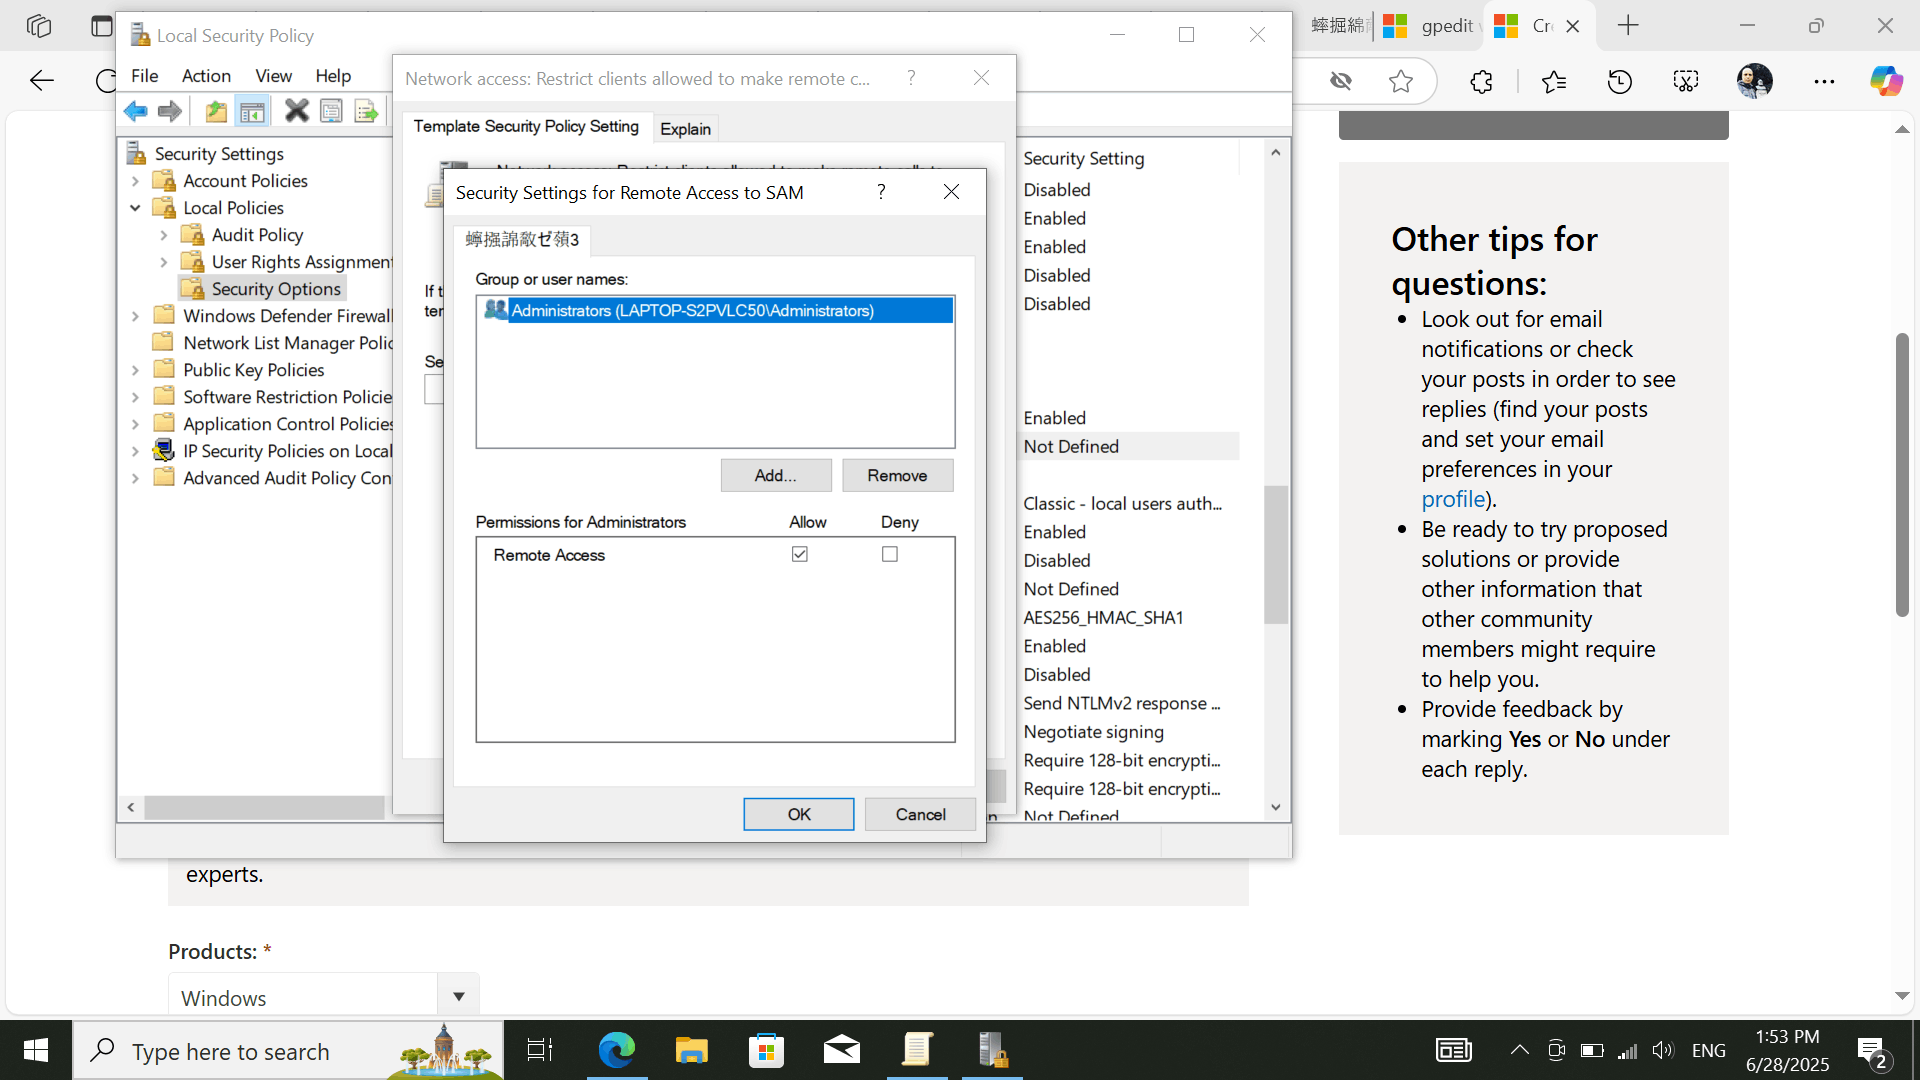Click the Forward arrow in the Local Security Policy toolbar
Viewport: 1920px width, 1080px height.
[170, 111]
